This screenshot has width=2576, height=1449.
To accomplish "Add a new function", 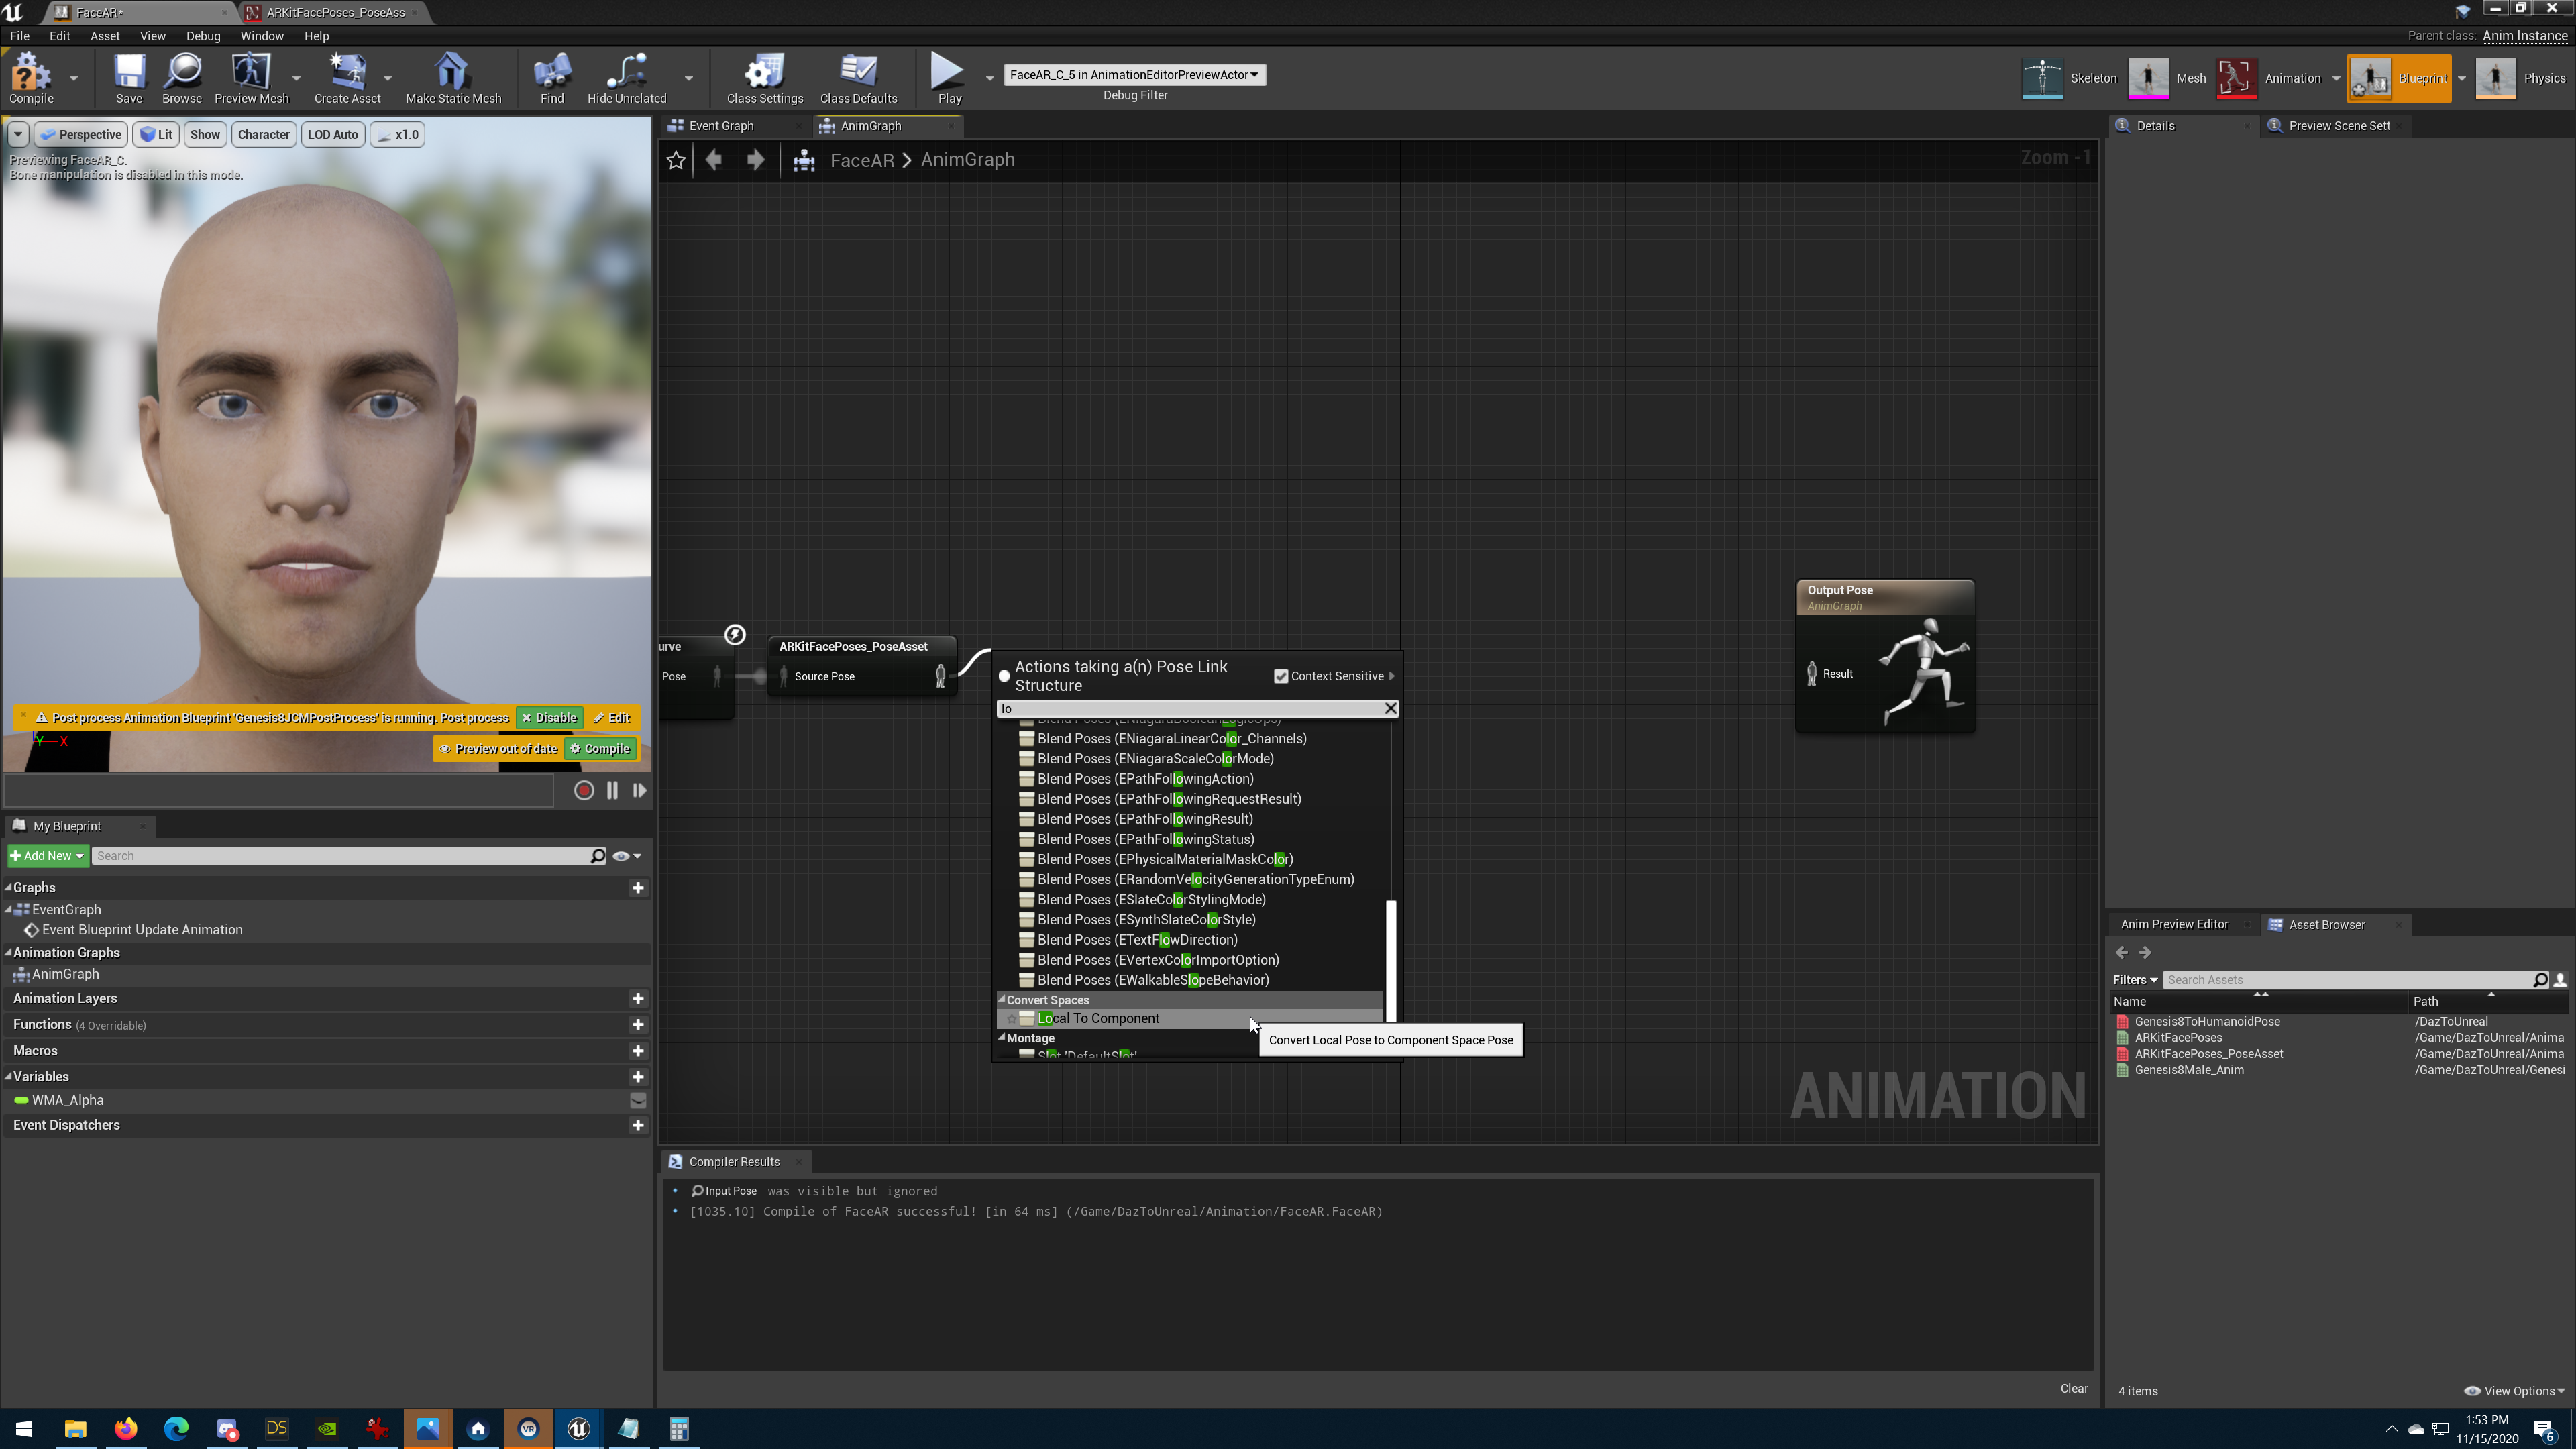I will coord(638,1025).
